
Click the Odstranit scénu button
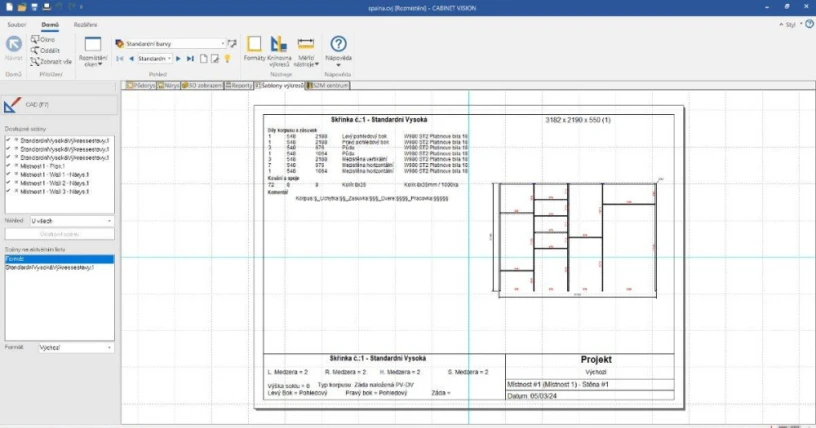tap(59, 234)
